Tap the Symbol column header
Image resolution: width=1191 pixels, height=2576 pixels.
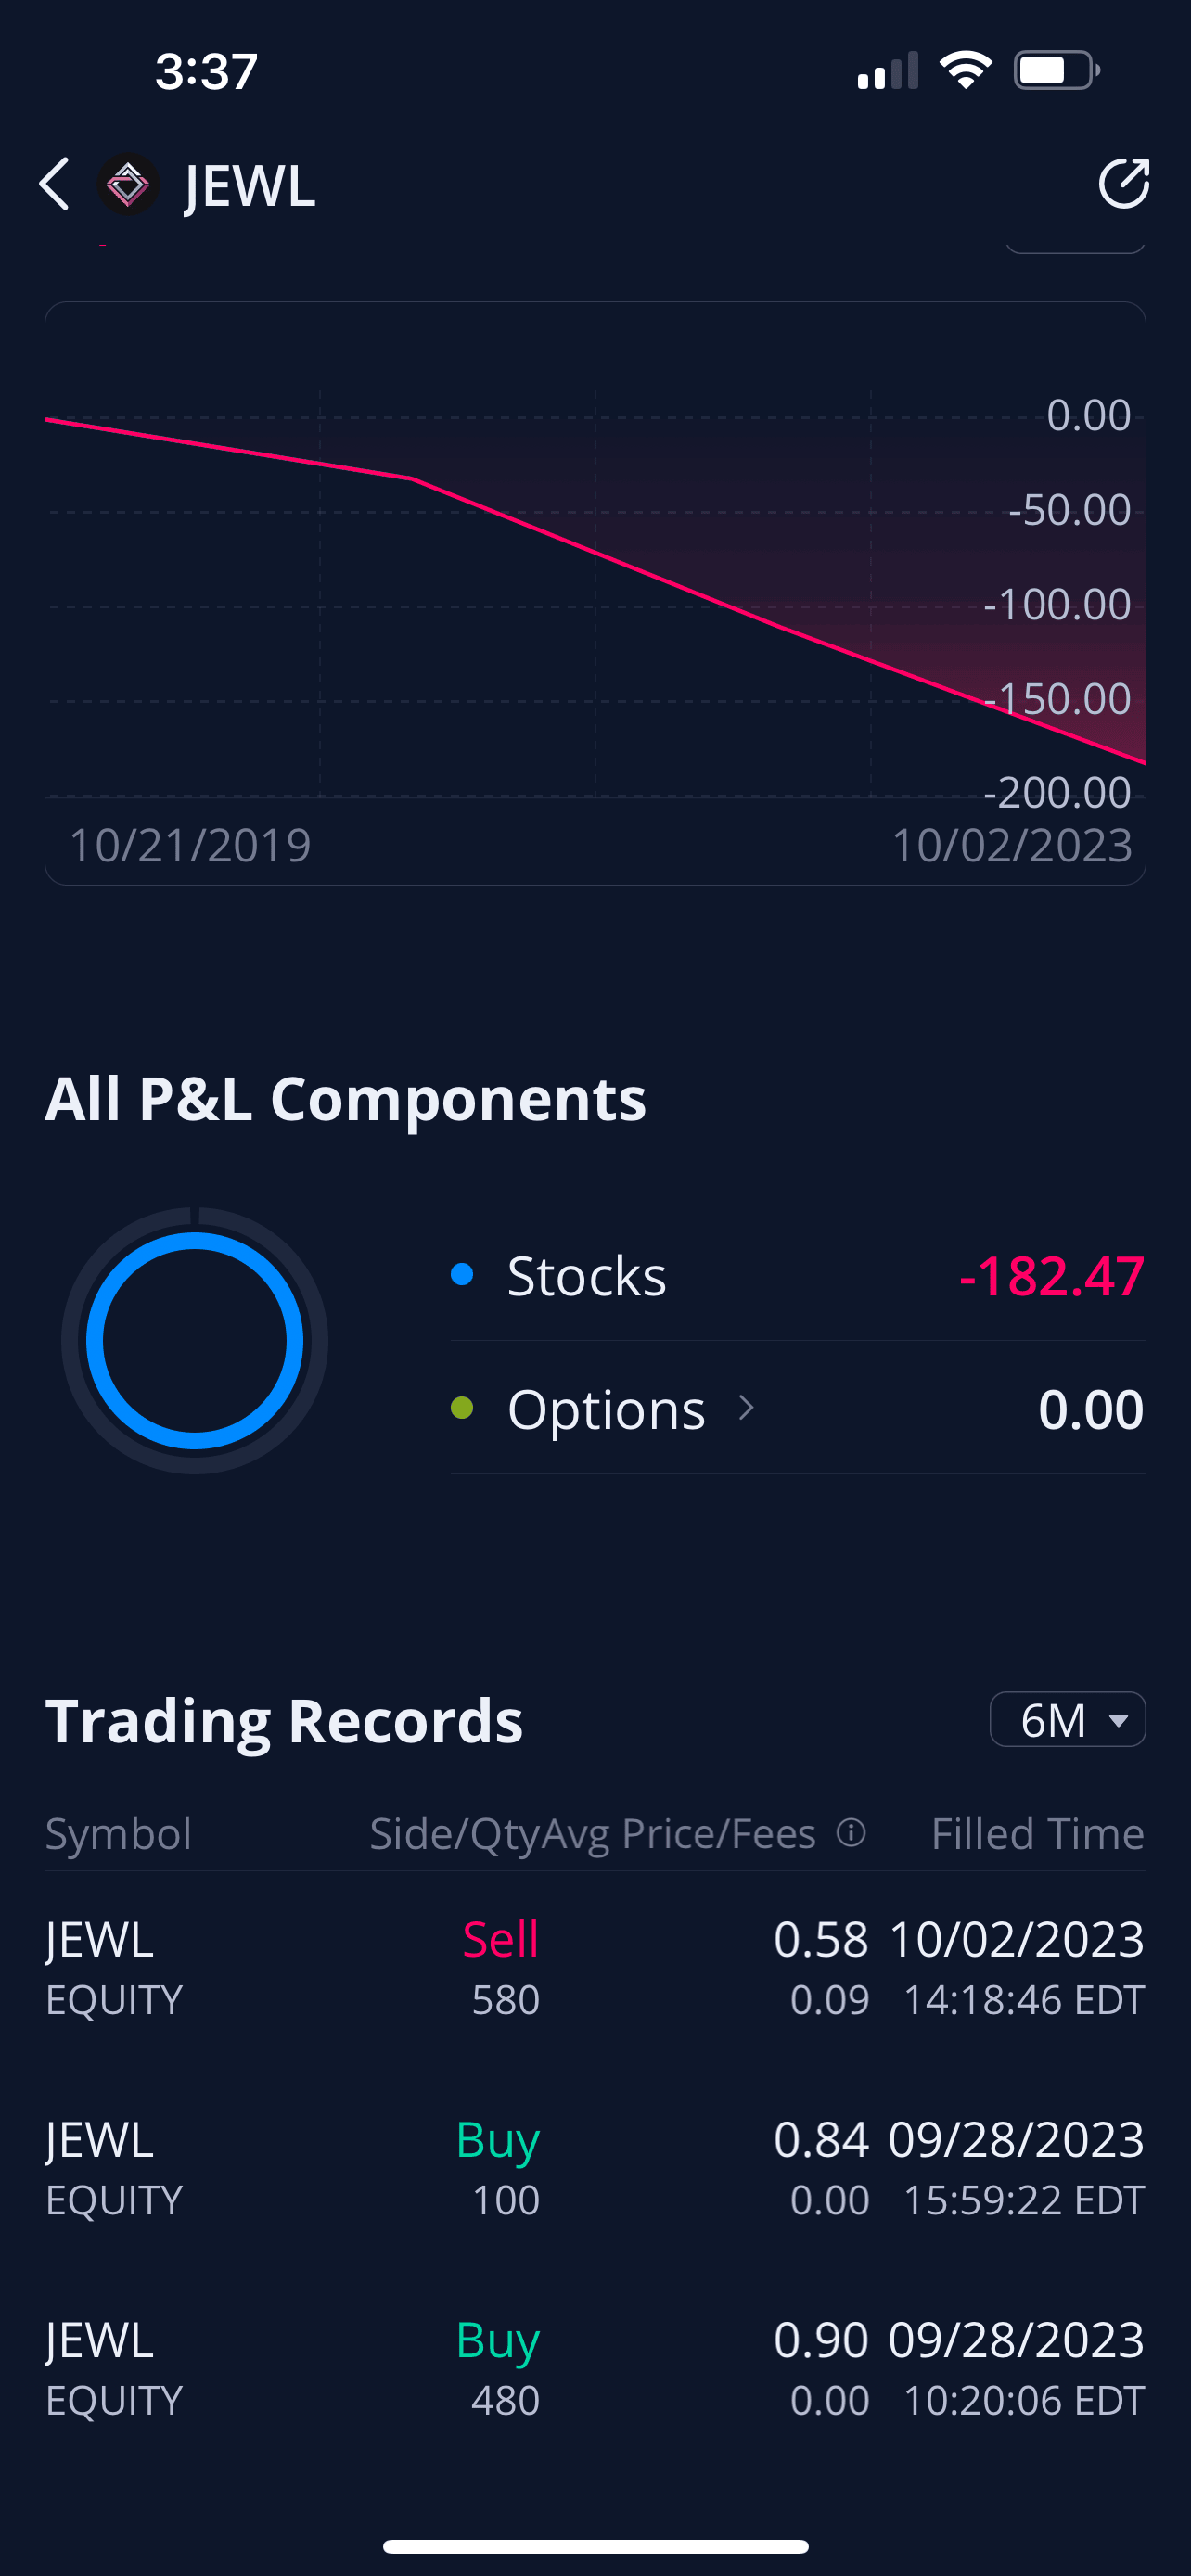point(119,1833)
